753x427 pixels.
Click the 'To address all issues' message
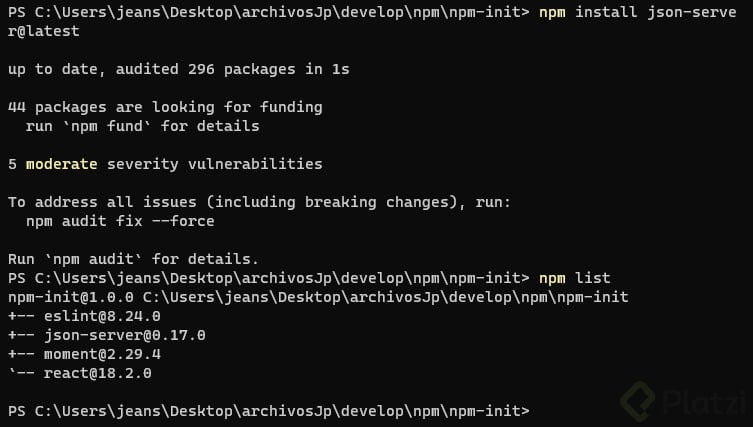pyautogui.click(x=259, y=202)
